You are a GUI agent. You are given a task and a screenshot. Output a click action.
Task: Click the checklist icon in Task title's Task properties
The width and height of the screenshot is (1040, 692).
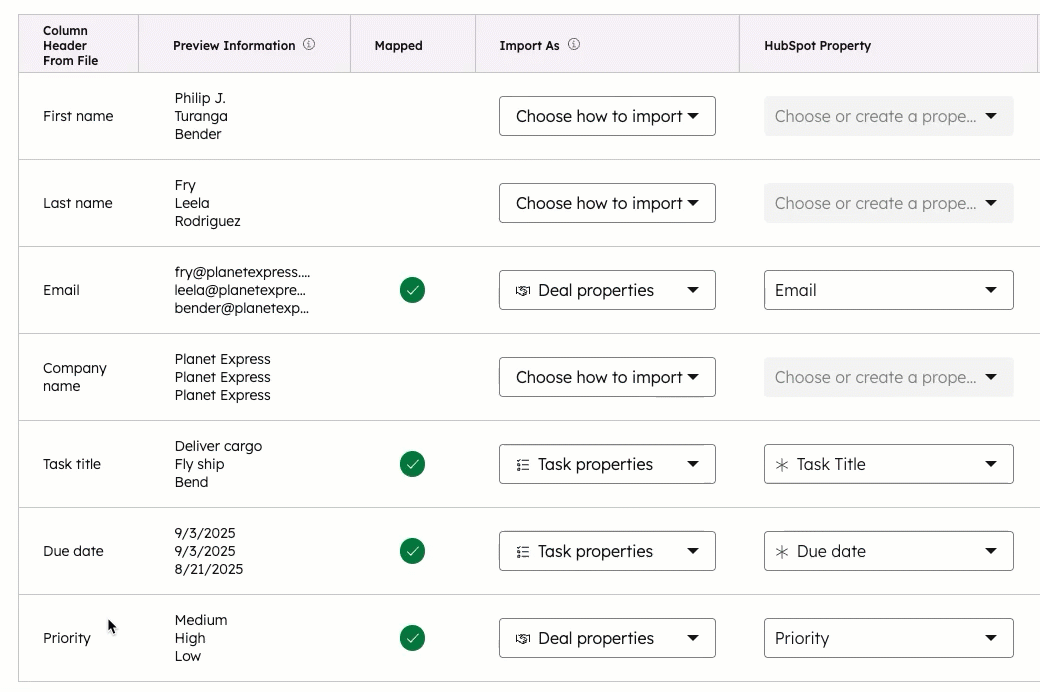(x=524, y=464)
